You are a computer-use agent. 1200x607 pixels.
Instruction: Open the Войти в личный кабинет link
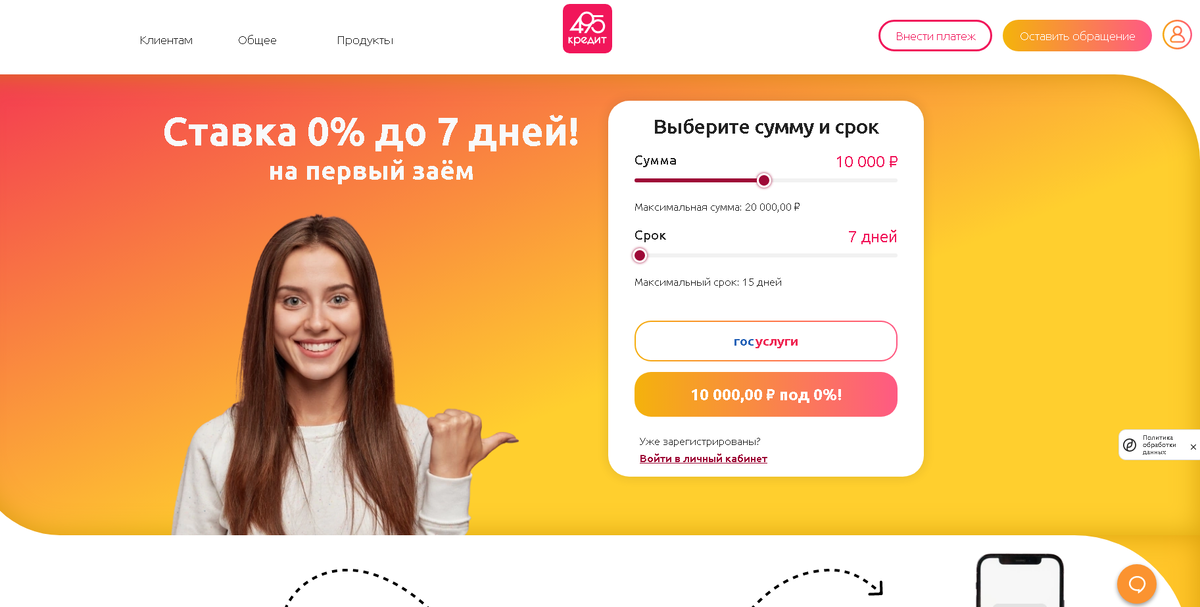(703, 458)
